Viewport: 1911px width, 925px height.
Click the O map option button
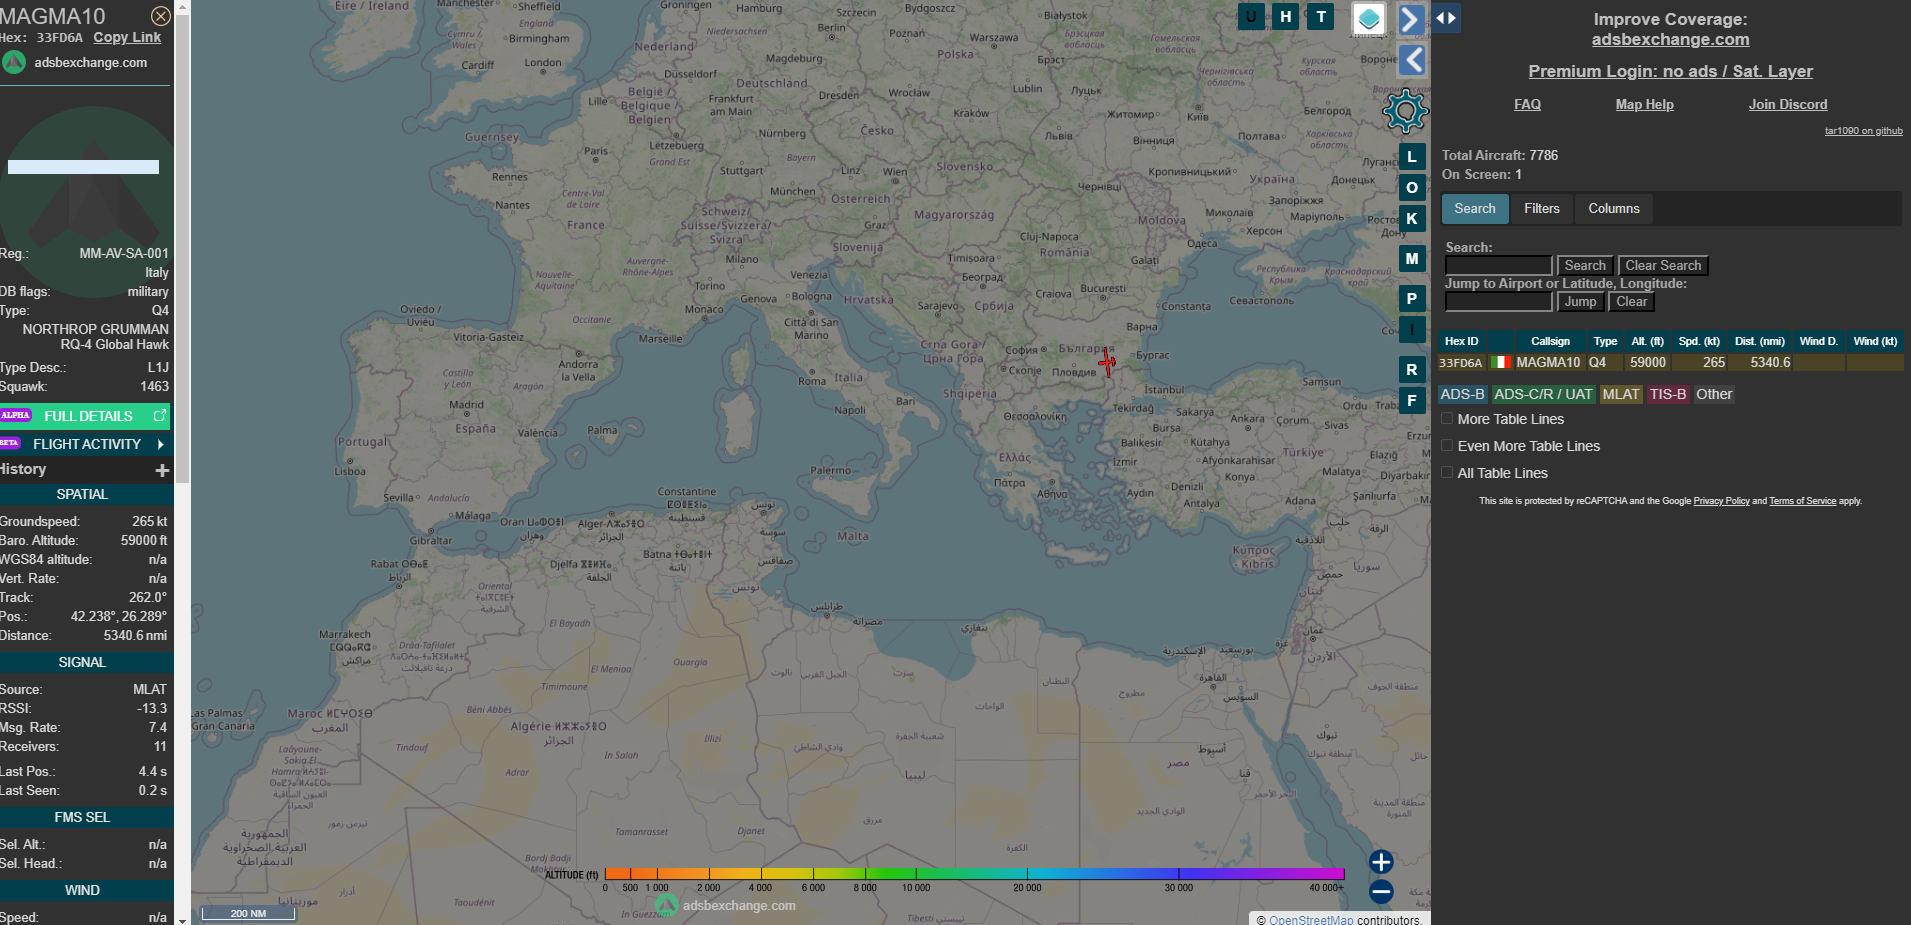pyautogui.click(x=1411, y=188)
